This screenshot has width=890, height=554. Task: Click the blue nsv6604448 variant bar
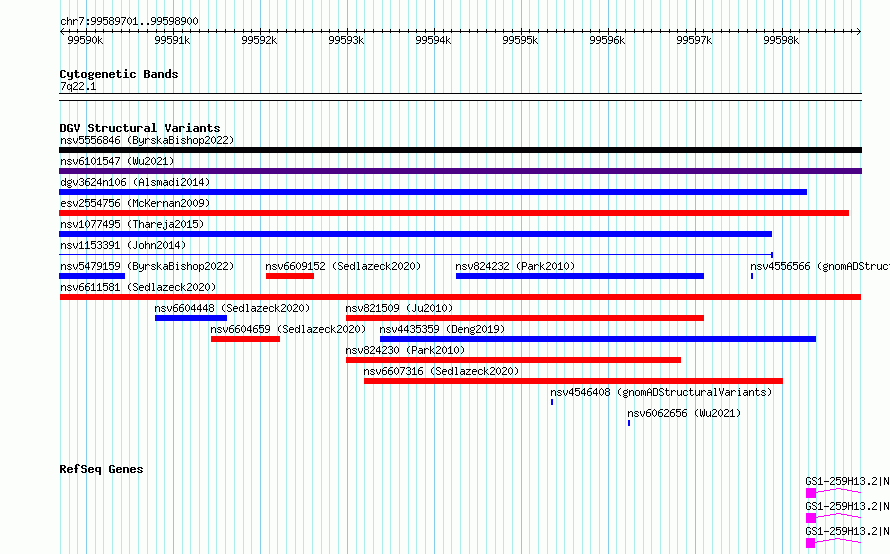click(x=191, y=318)
